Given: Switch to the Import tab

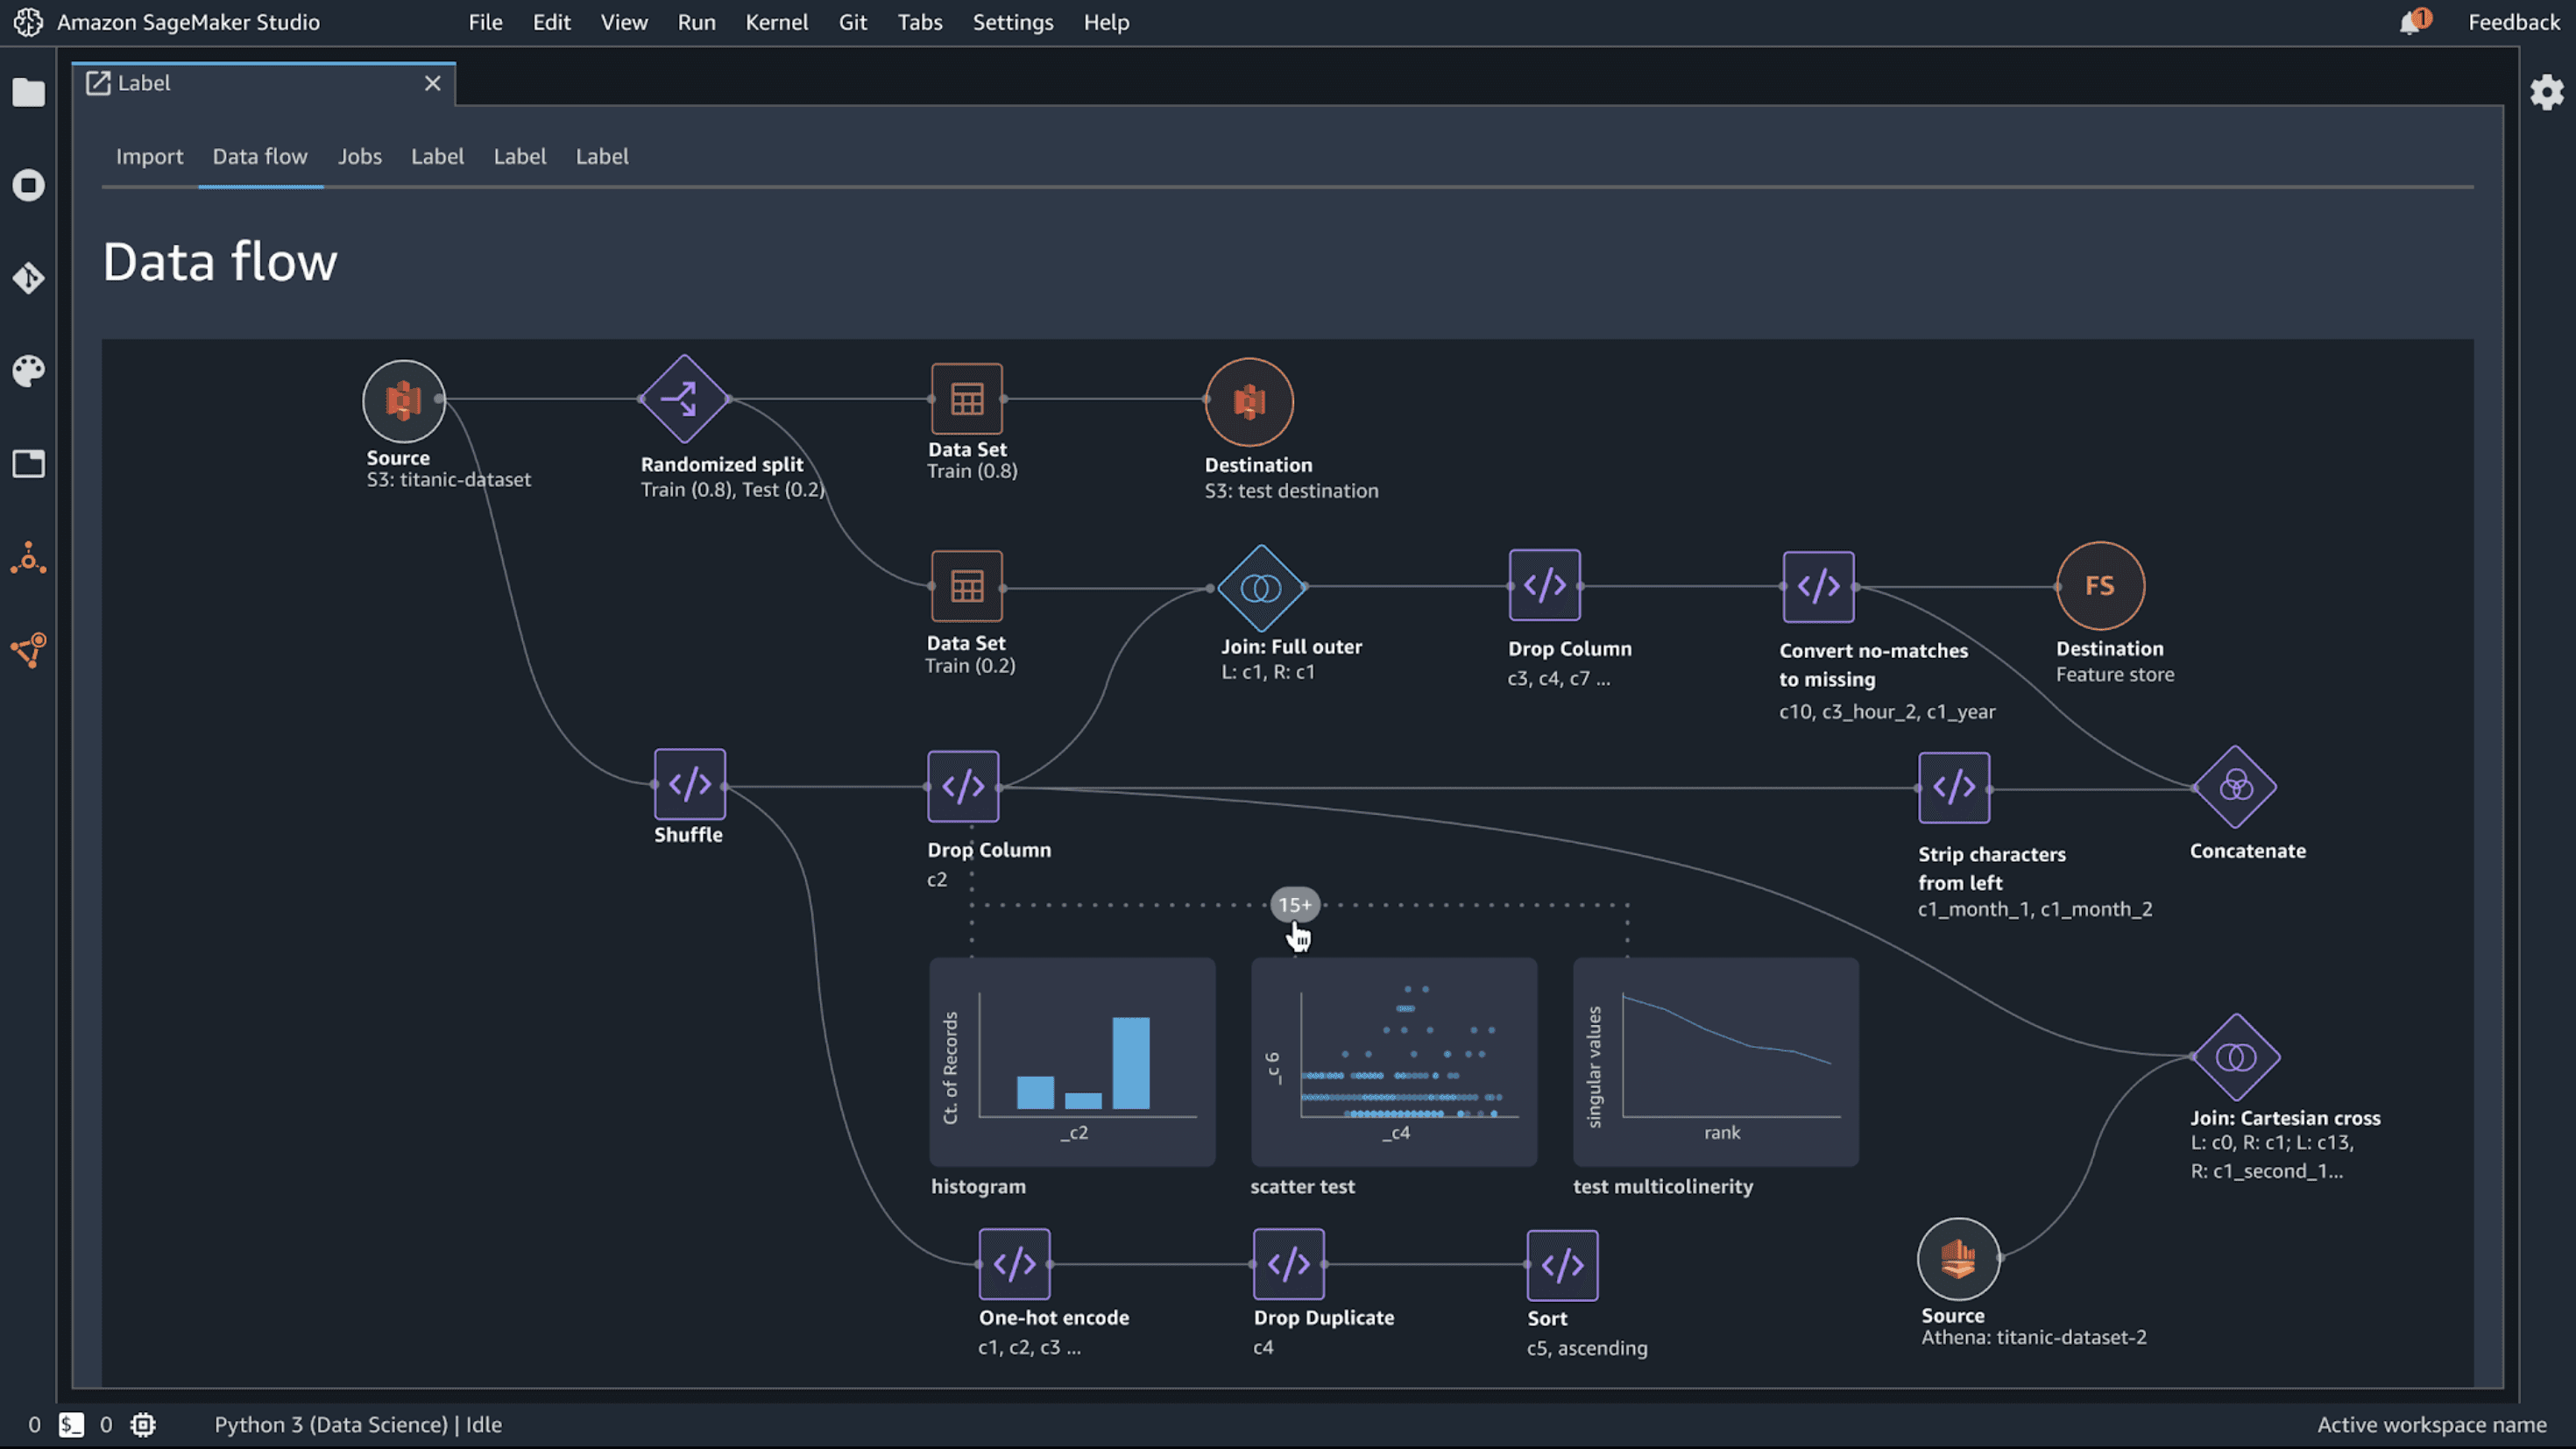Looking at the screenshot, I should 149,157.
